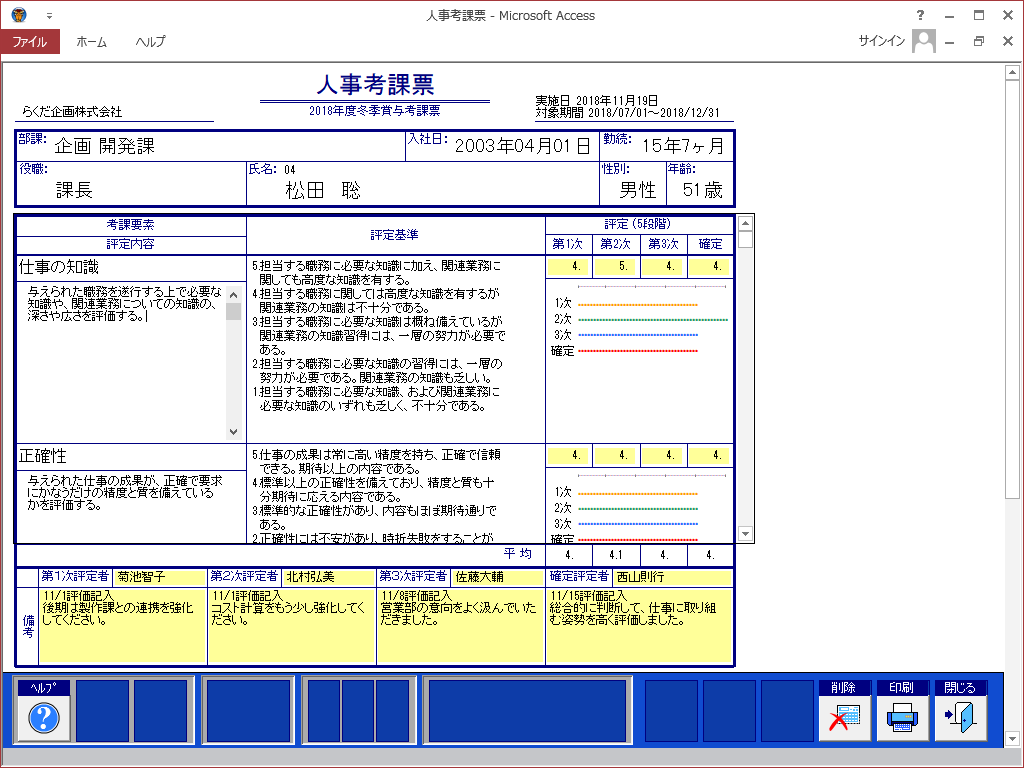Open the Quick Access Toolbar customize arrow

49,16
